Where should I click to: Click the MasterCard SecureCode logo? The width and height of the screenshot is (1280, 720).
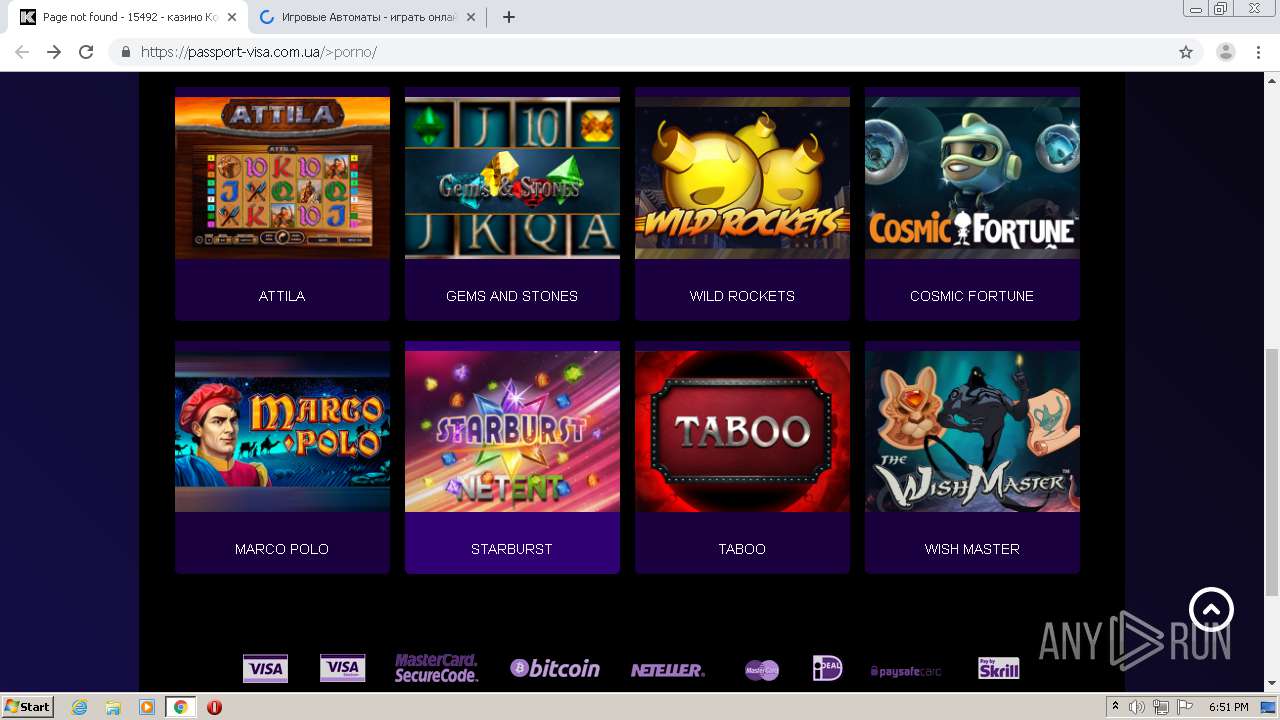tap(436, 668)
